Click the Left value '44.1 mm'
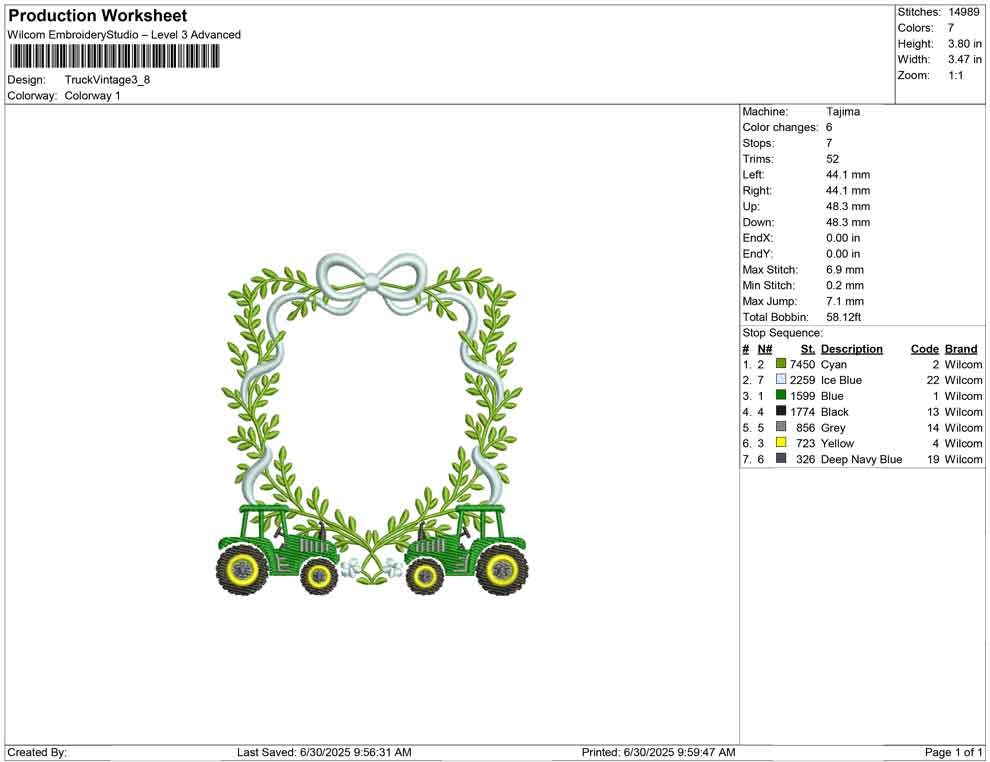This screenshot has height=762, width=990. click(x=848, y=175)
